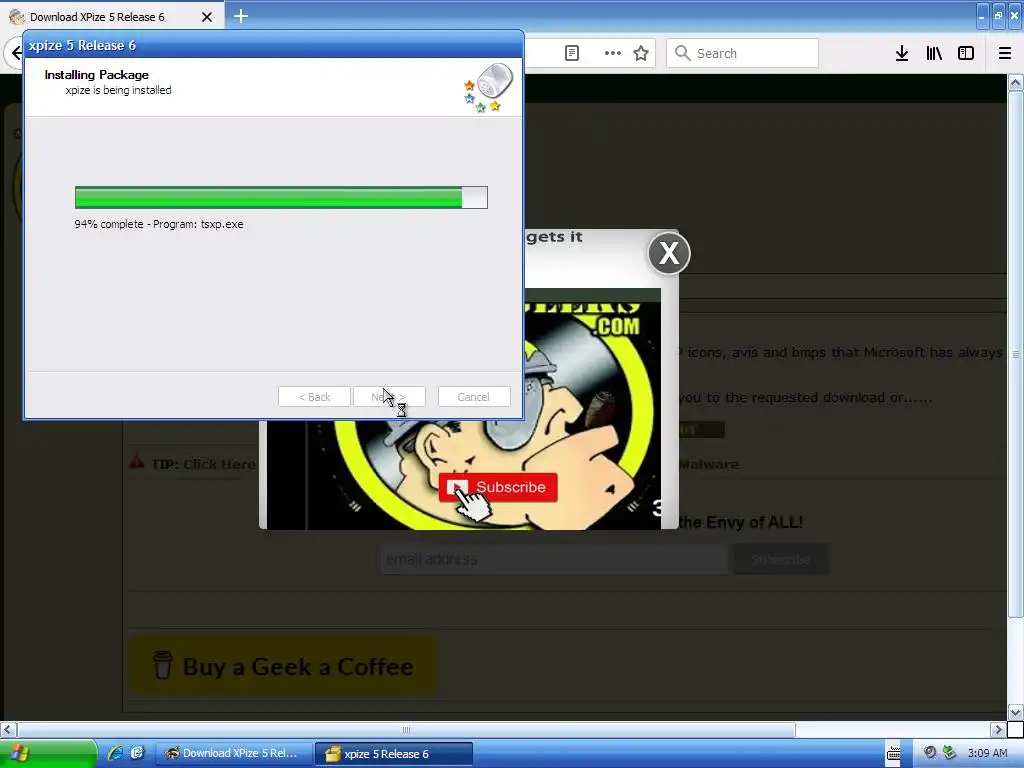
Task: Click the installer green progress bar
Action: point(281,197)
